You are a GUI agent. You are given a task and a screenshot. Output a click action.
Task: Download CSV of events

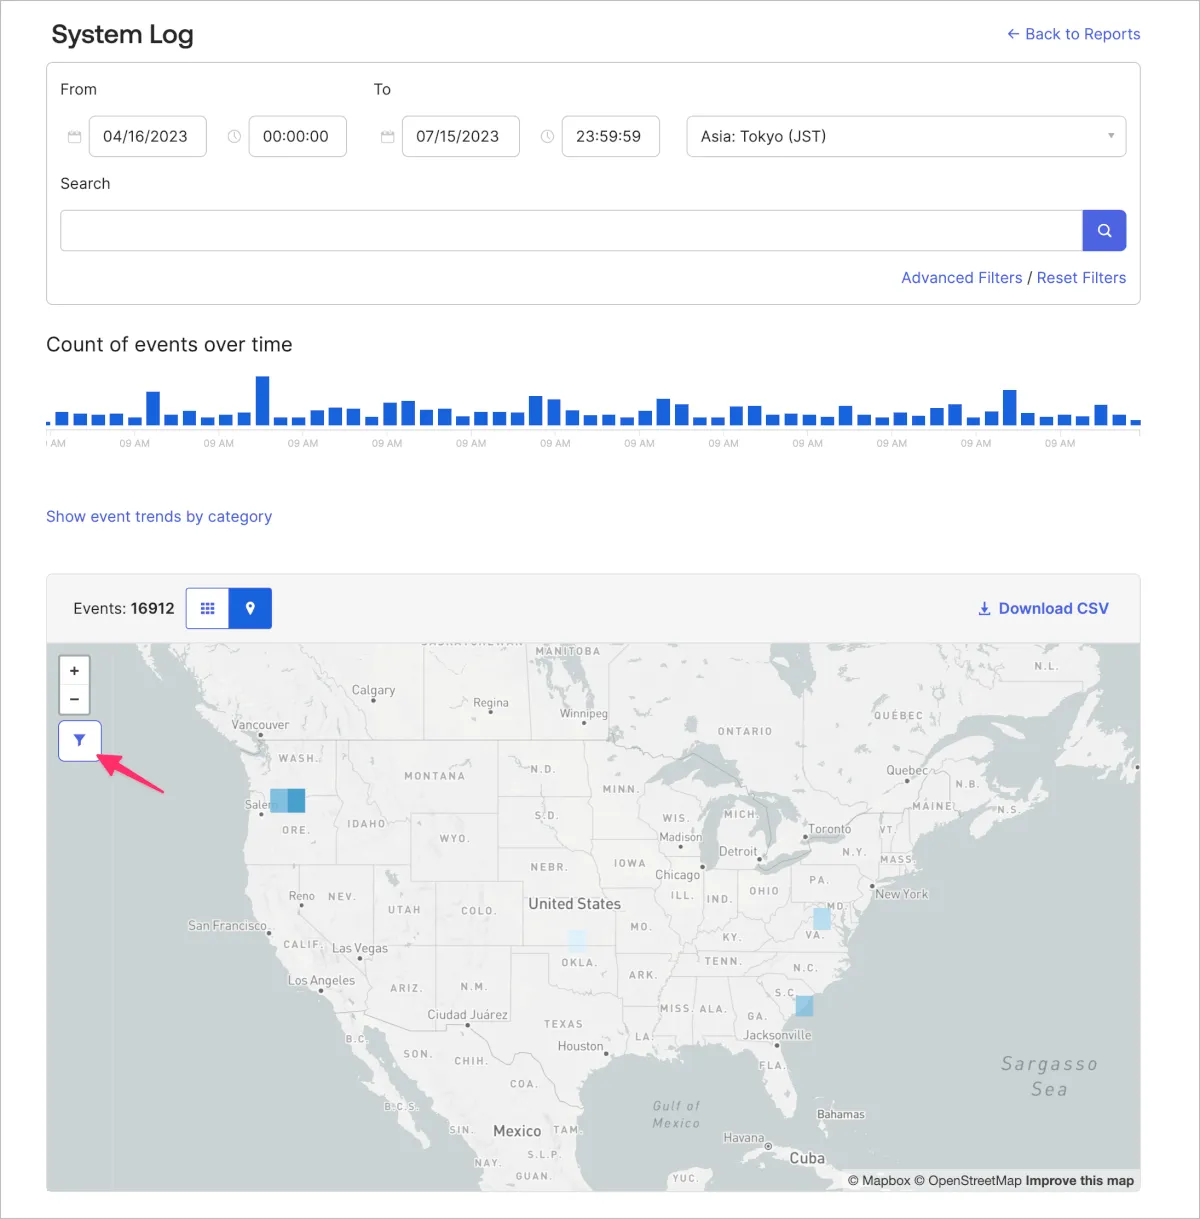coord(1043,608)
